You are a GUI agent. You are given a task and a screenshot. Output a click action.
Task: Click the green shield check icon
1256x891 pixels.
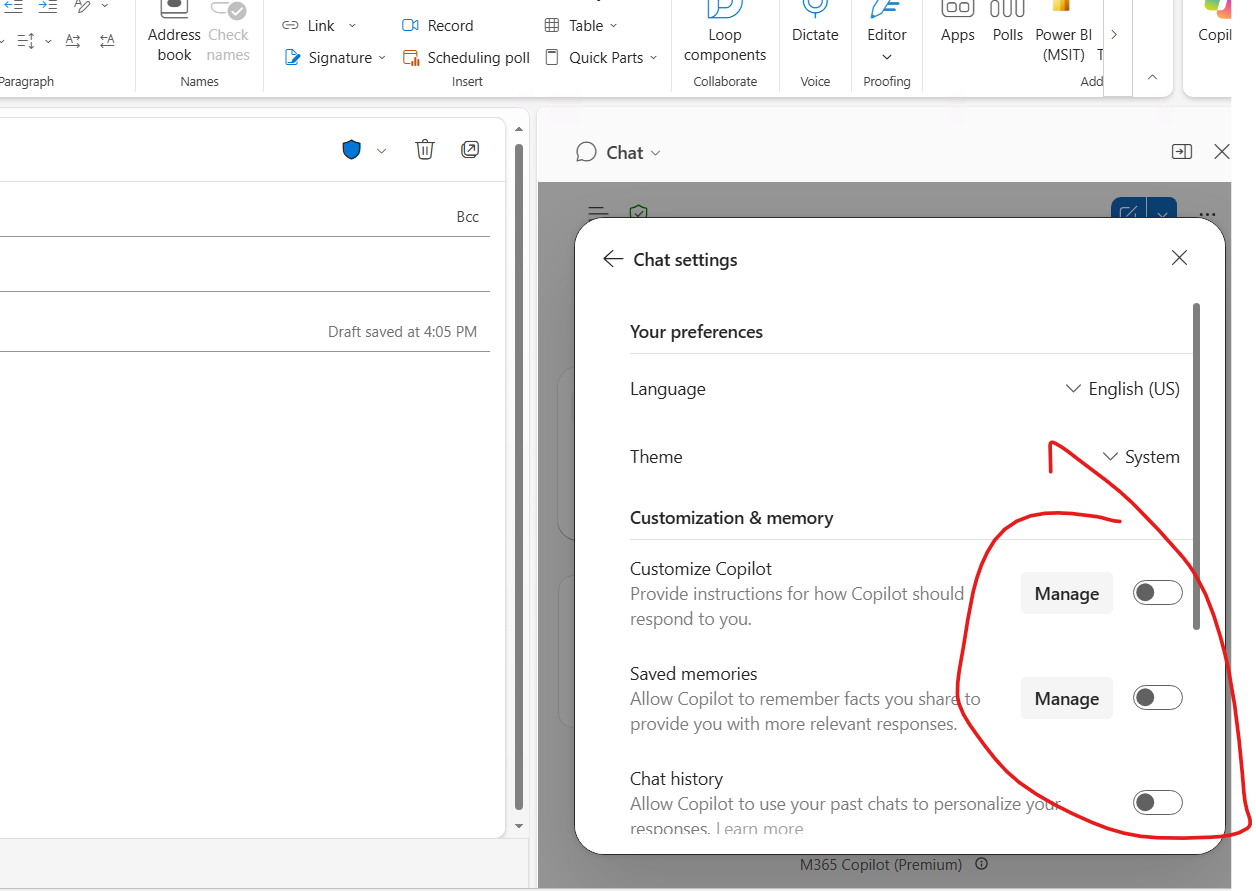click(x=638, y=212)
